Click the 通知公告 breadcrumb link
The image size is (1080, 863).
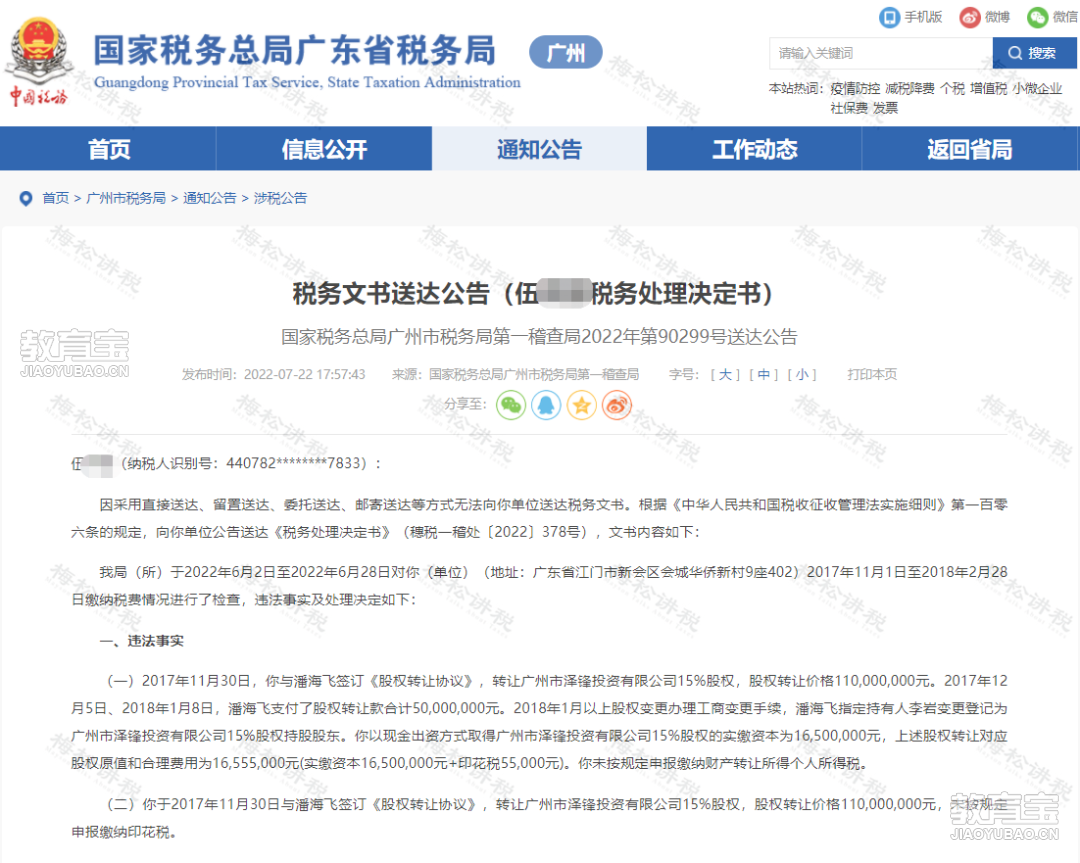tap(210, 198)
